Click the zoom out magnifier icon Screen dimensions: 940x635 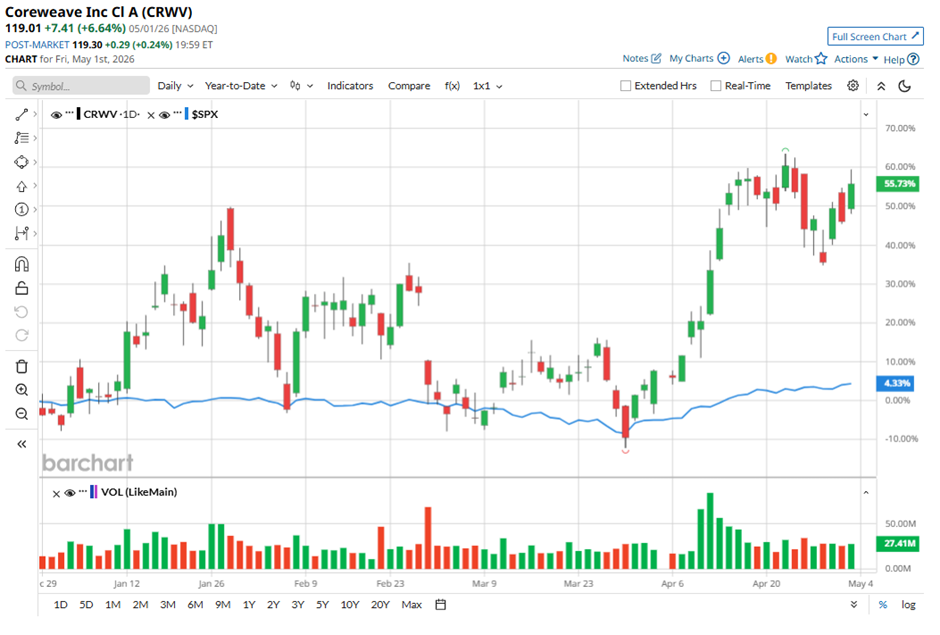(22, 414)
